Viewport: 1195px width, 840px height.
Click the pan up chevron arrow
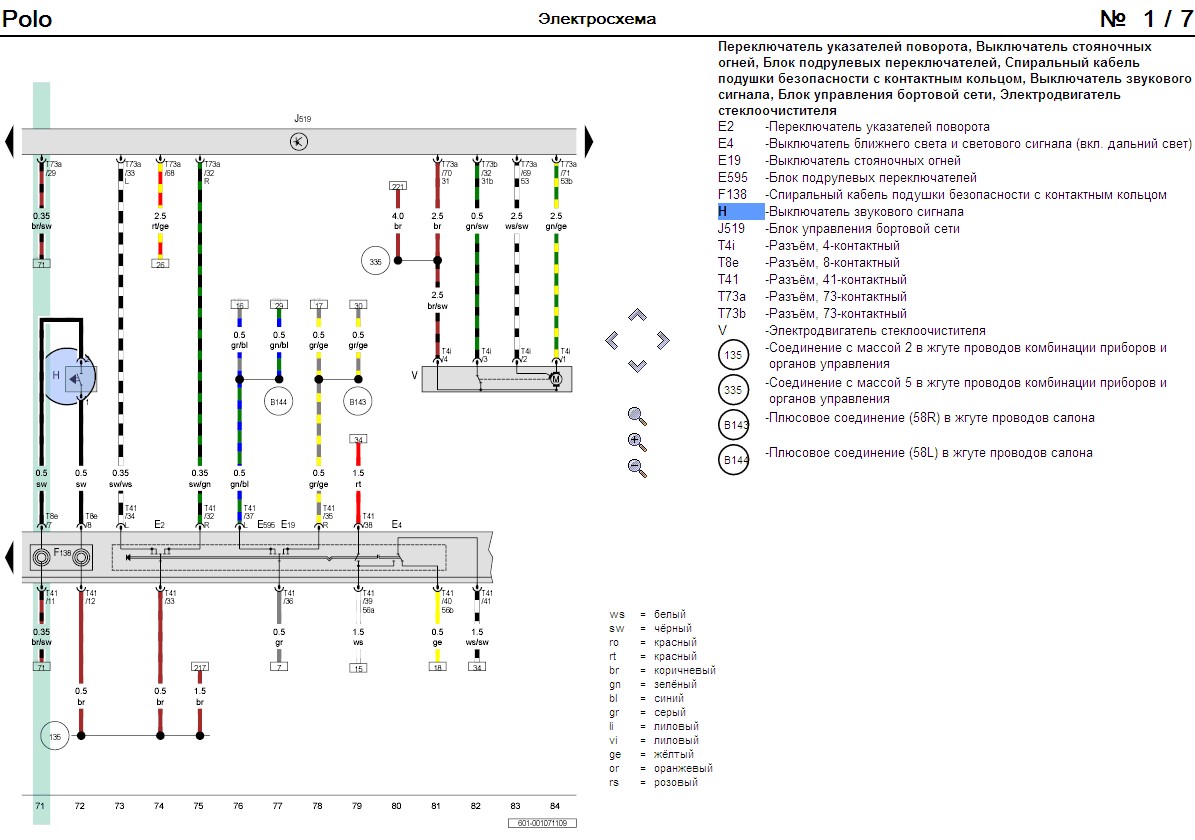(x=637, y=316)
